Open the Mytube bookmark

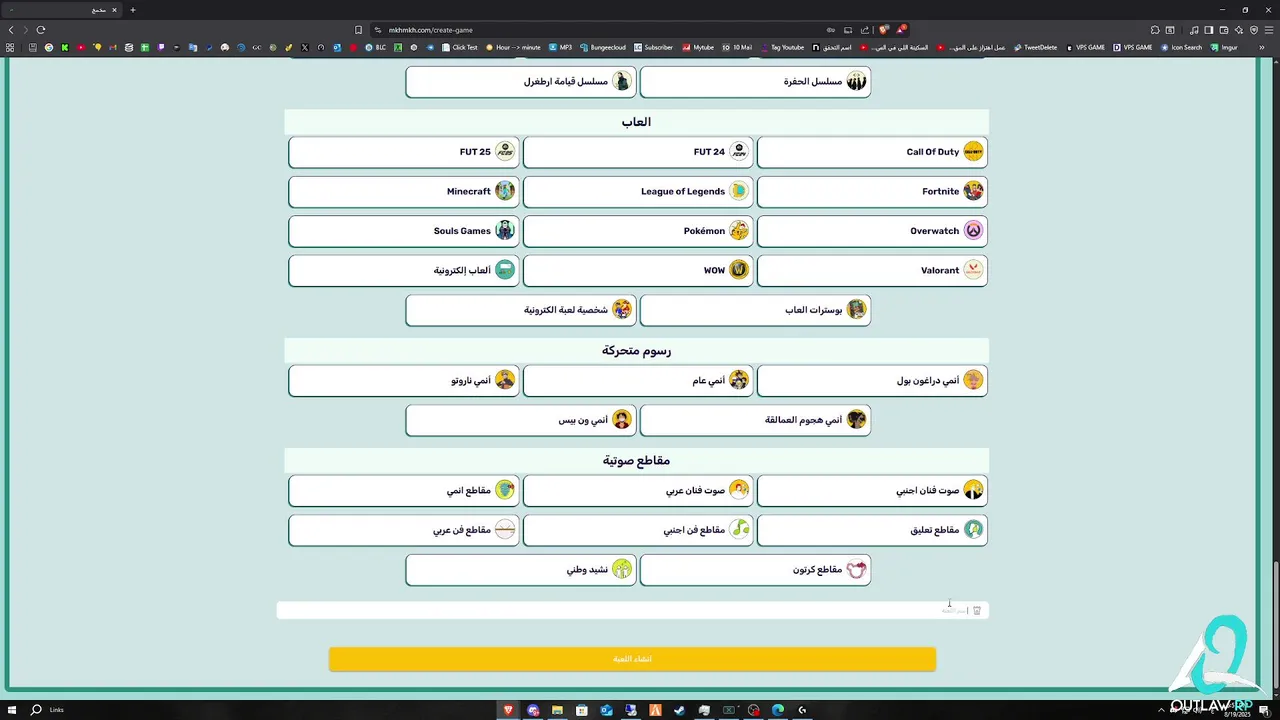pyautogui.click(x=698, y=47)
